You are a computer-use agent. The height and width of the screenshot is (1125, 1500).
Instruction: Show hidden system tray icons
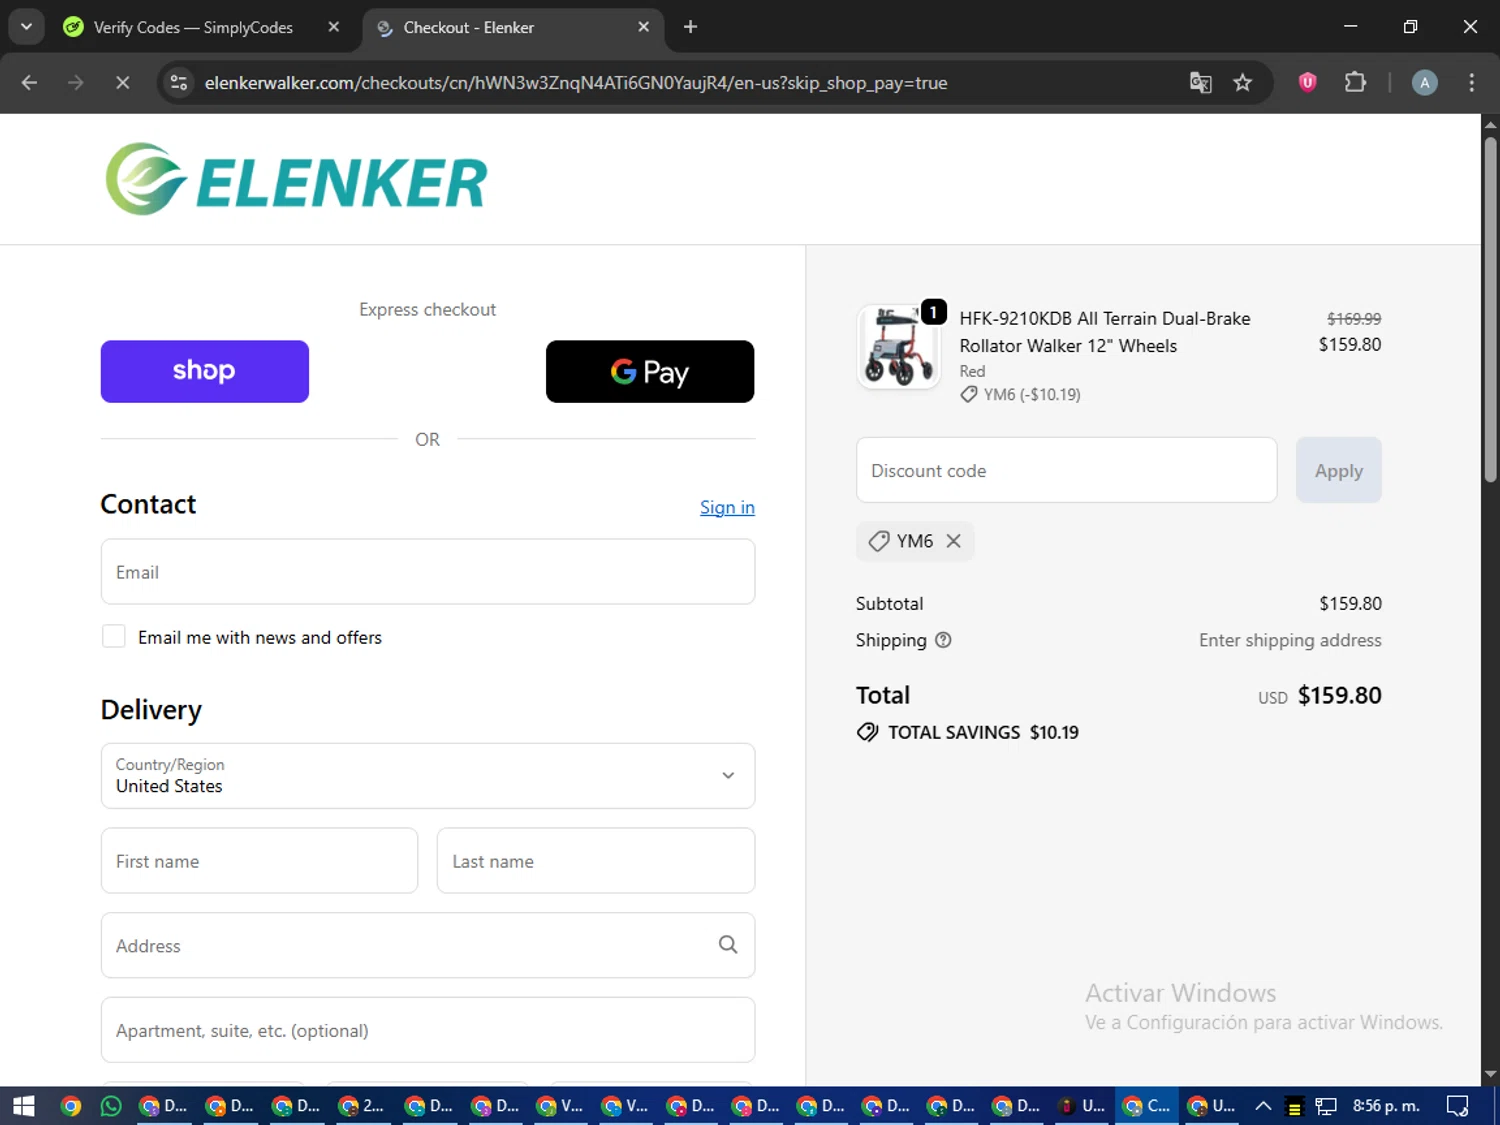1263,1106
